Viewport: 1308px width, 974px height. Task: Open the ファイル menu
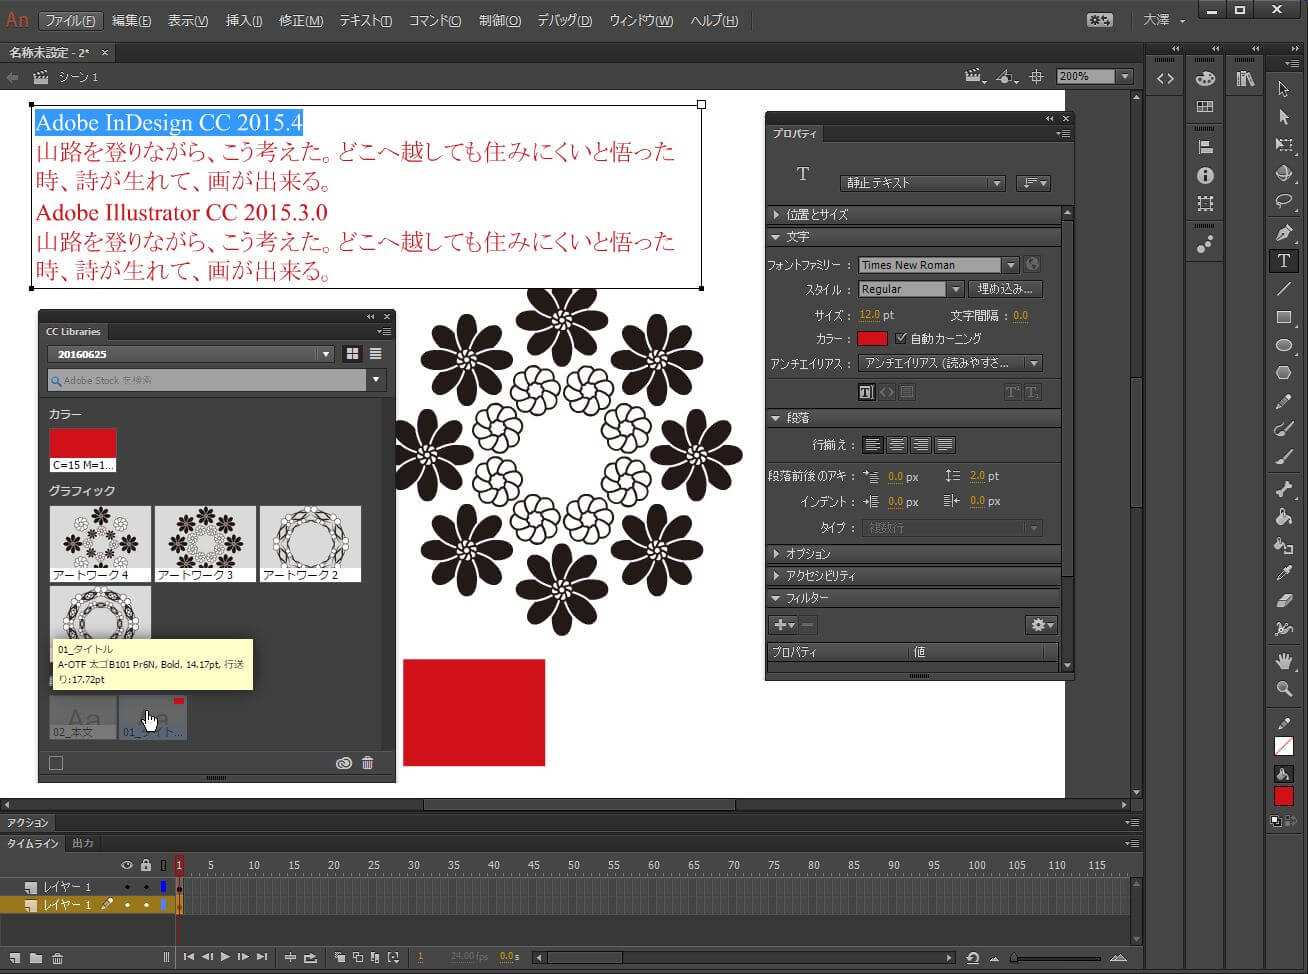click(70, 20)
